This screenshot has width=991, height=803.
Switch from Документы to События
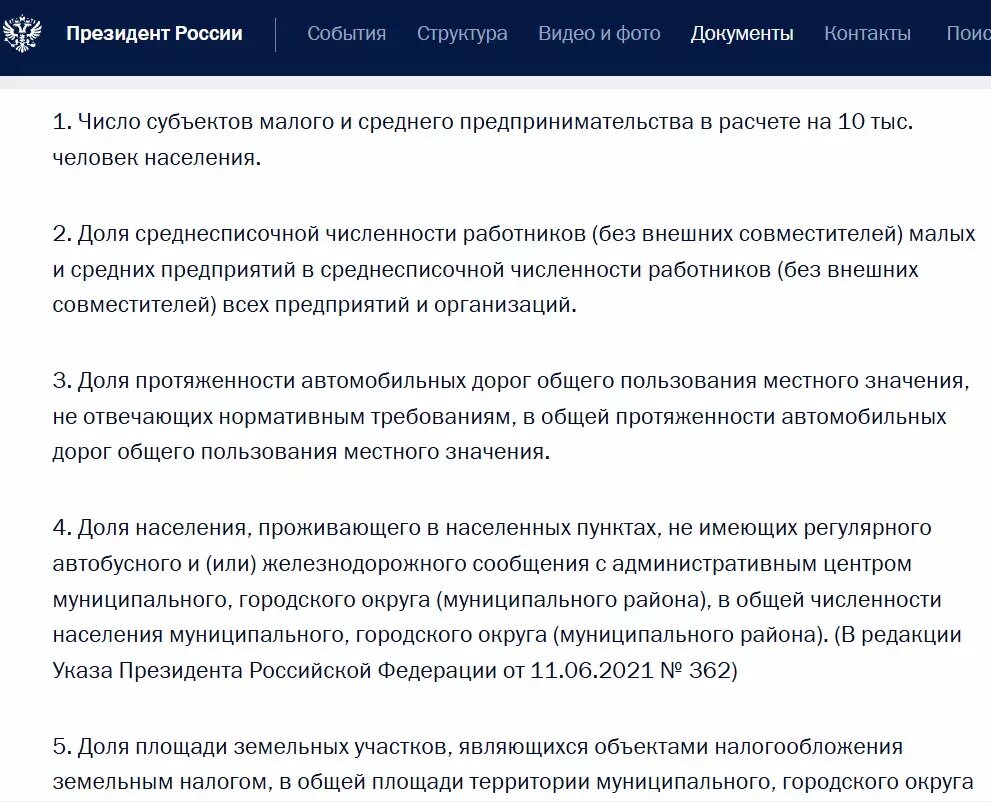[x=347, y=33]
